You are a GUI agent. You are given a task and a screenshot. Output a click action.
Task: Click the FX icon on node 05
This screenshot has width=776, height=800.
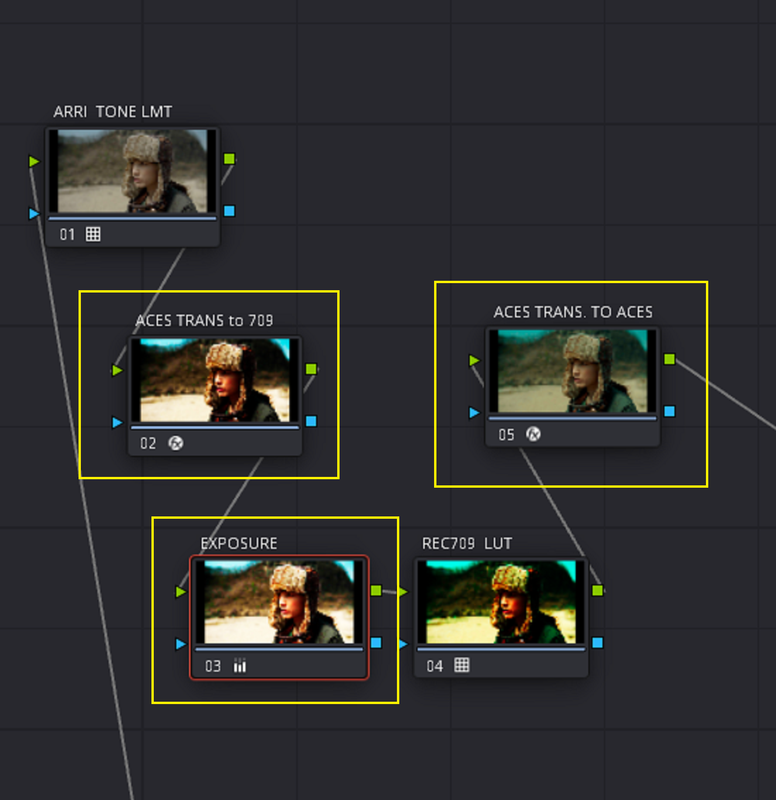point(533,434)
